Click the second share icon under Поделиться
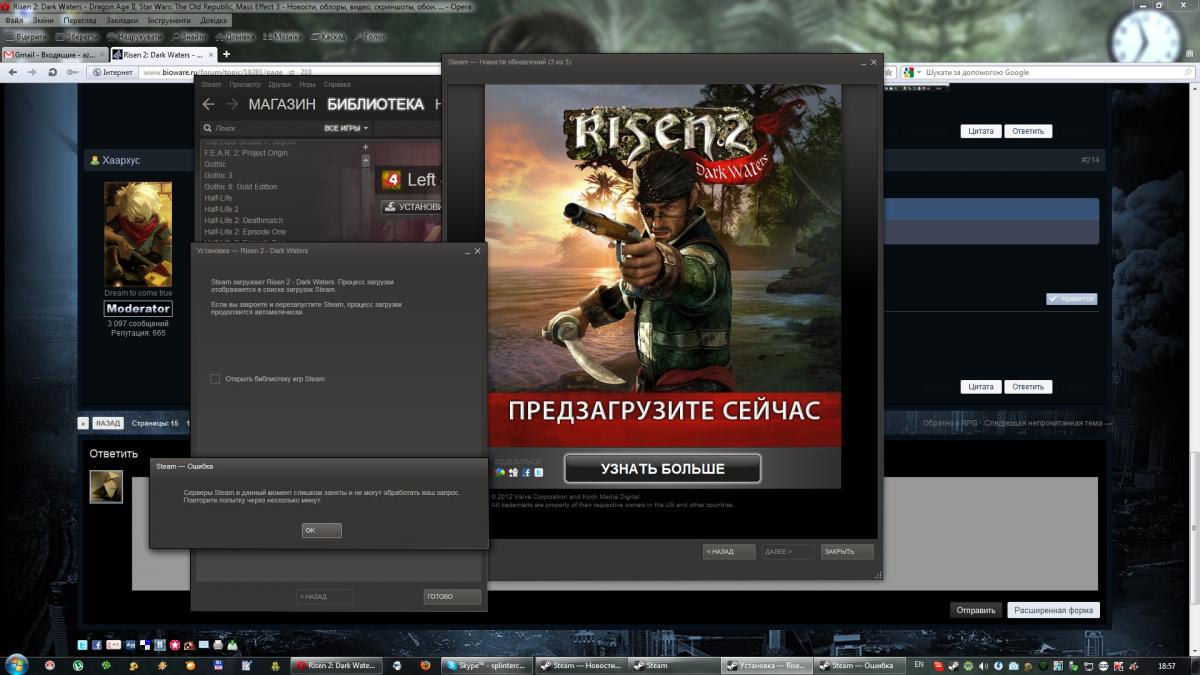 (x=513, y=472)
